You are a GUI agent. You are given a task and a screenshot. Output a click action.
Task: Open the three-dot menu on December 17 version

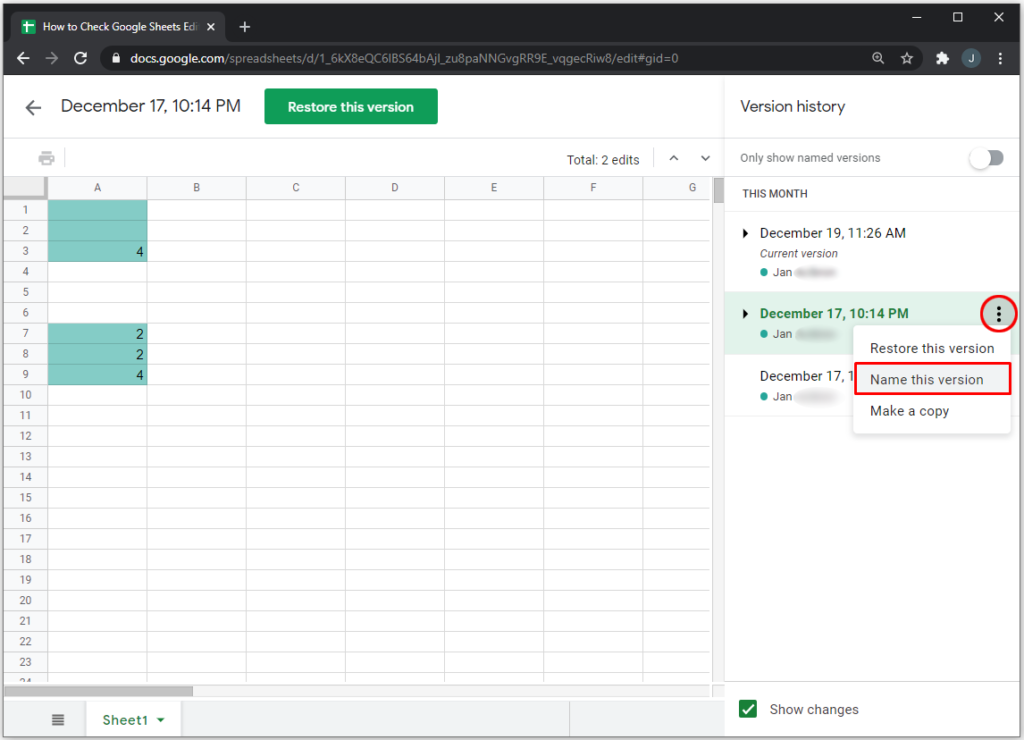click(x=998, y=313)
